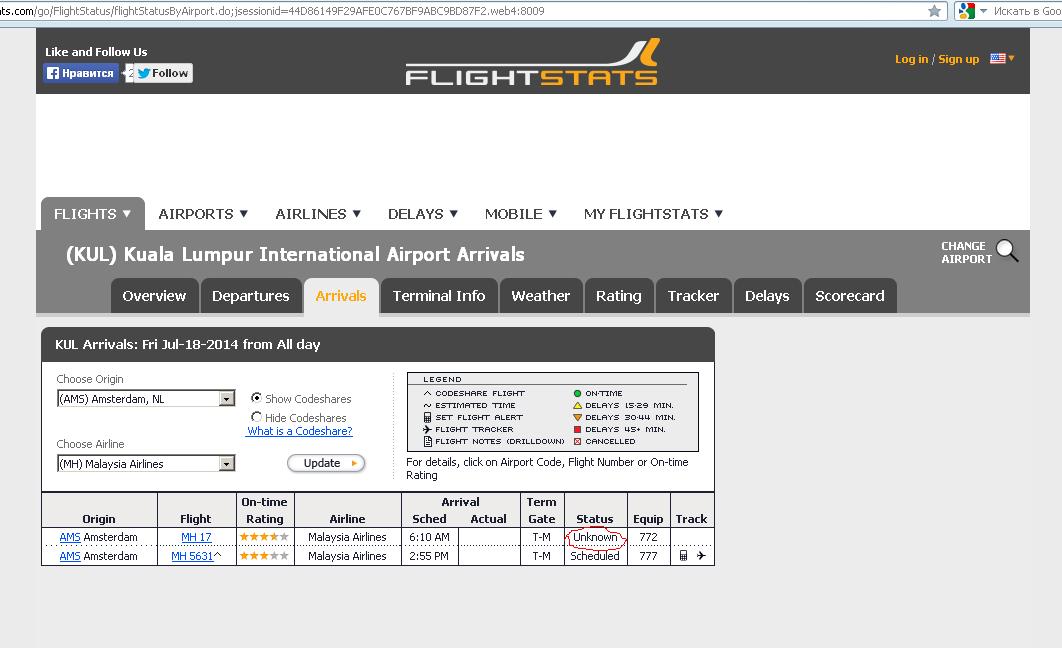Click equipment 777 cell
The width and height of the screenshot is (1062, 648).
click(648, 556)
